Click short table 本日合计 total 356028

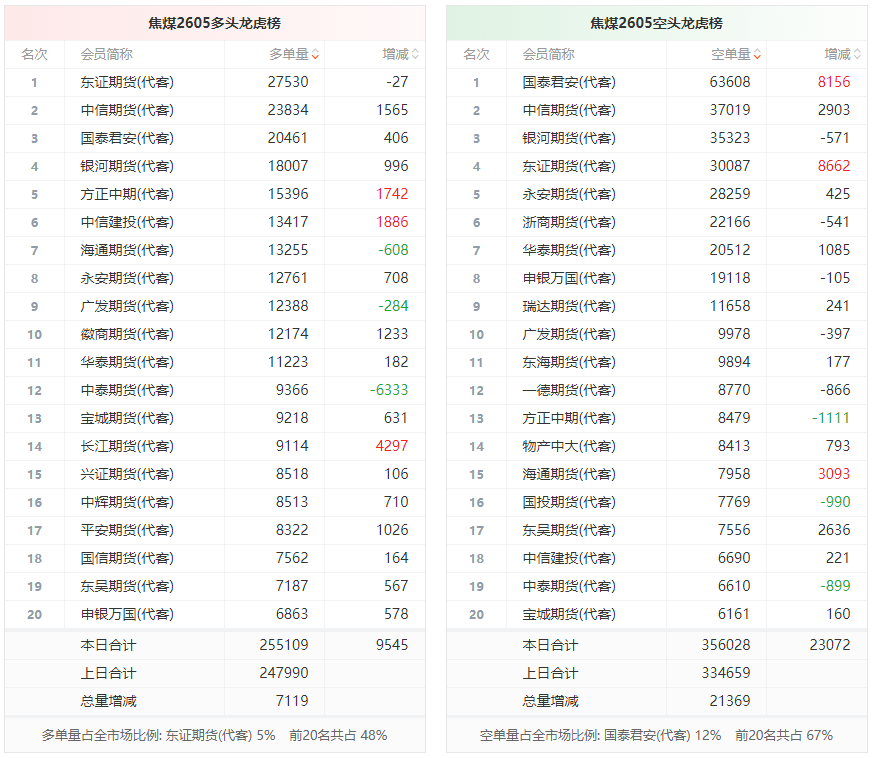point(726,645)
